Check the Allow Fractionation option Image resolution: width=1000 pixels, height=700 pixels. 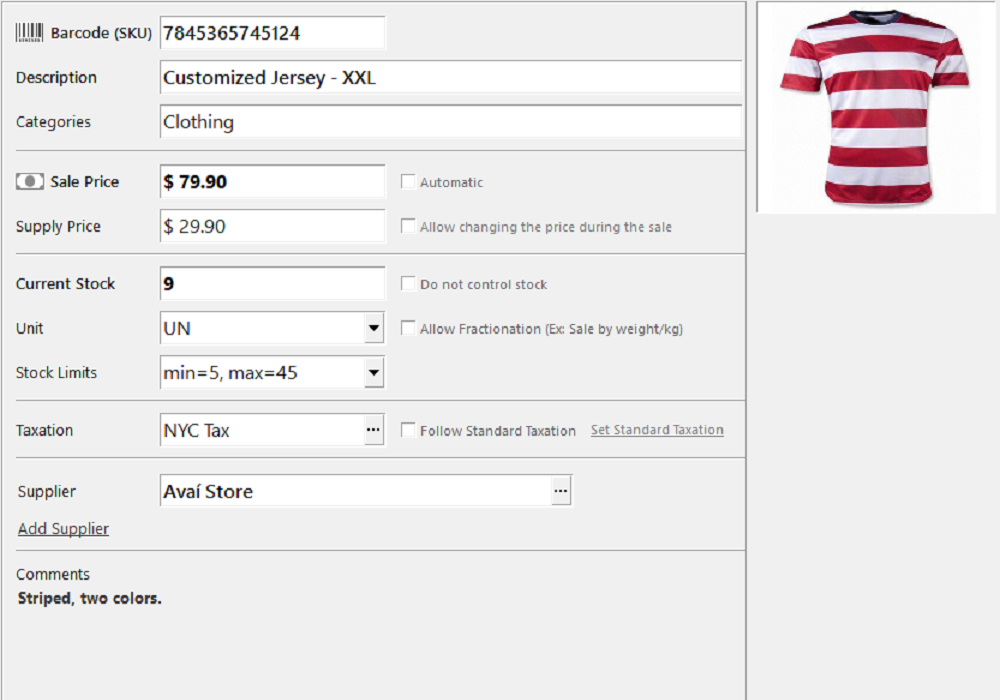pyautogui.click(x=408, y=327)
